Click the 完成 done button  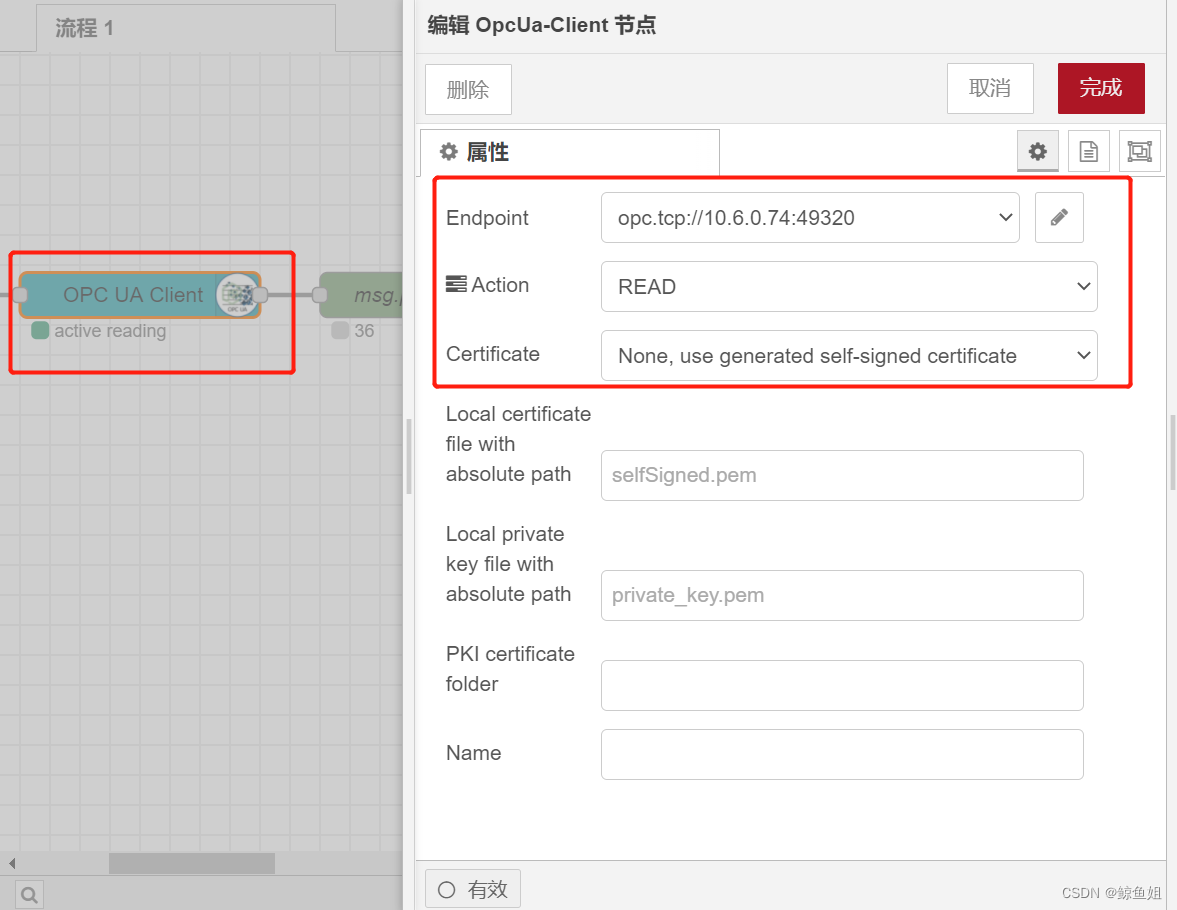coord(1101,89)
